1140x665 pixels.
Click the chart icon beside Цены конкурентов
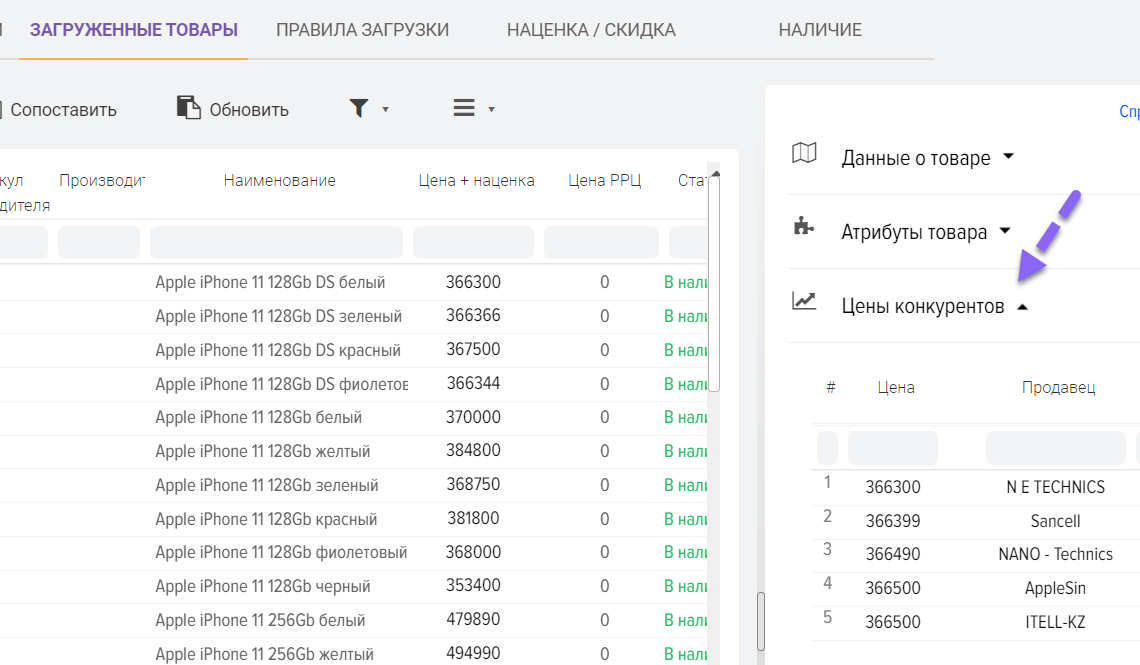804,300
